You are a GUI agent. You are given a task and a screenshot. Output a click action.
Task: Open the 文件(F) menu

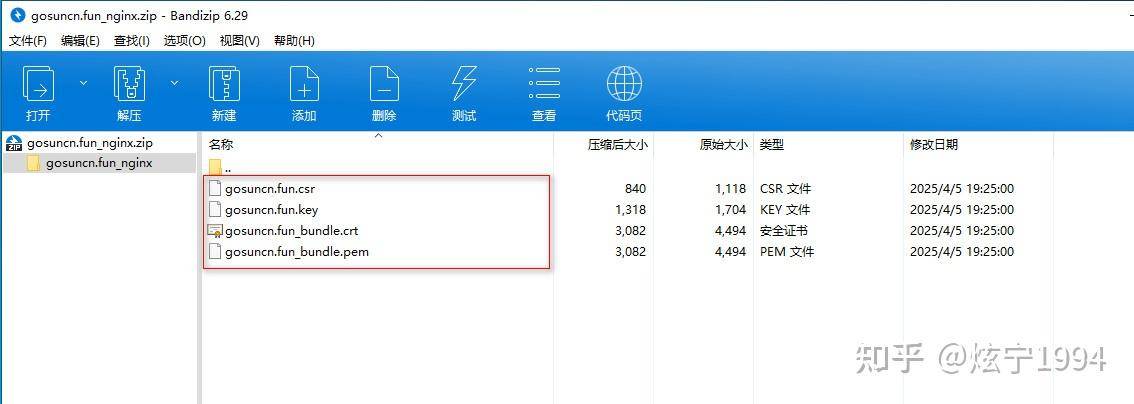(27, 41)
